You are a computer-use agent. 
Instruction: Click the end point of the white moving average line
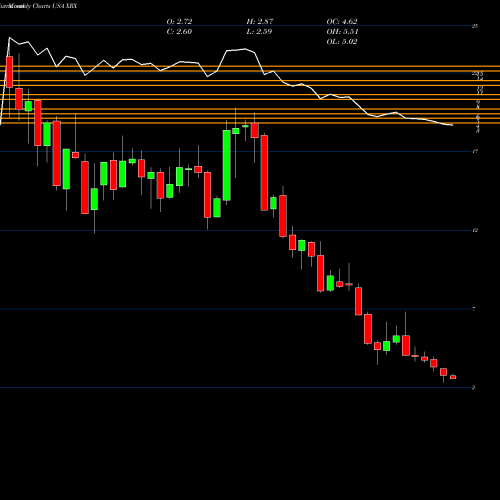click(452, 125)
